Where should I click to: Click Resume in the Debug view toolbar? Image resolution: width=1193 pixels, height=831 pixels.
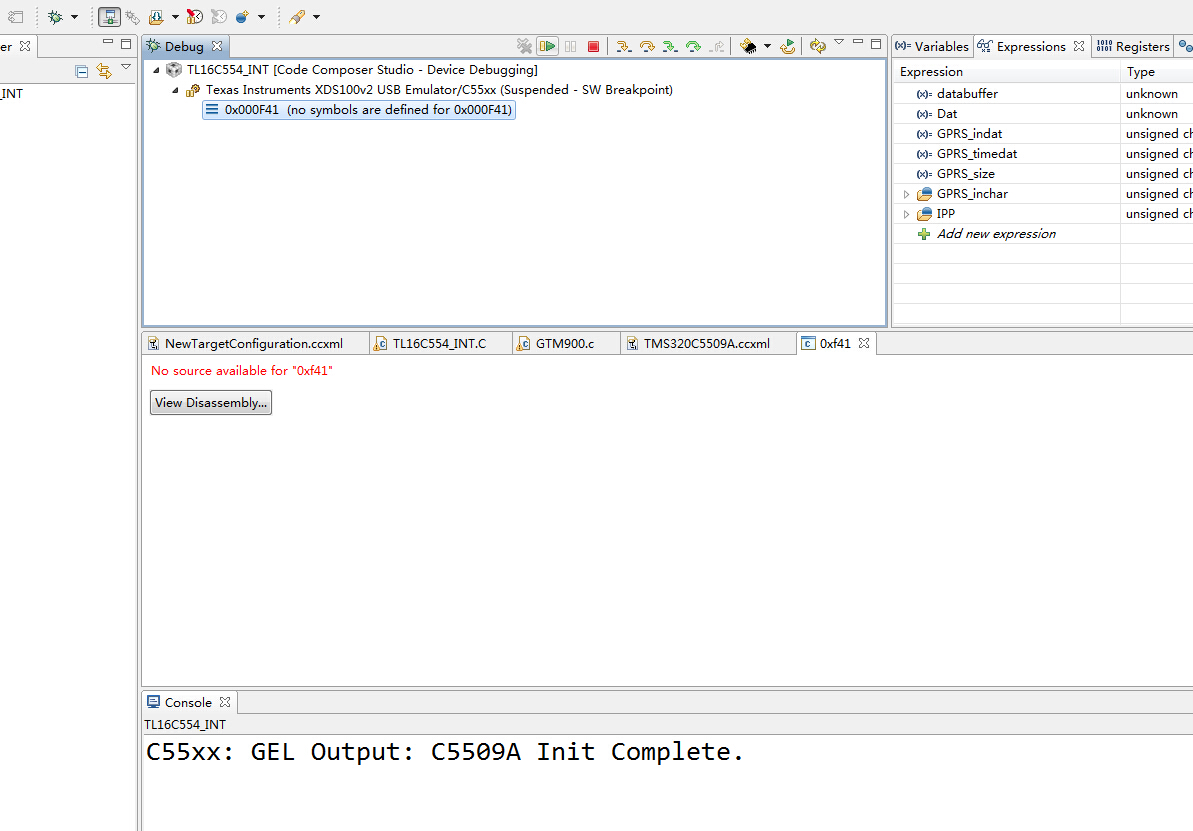tap(547, 46)
